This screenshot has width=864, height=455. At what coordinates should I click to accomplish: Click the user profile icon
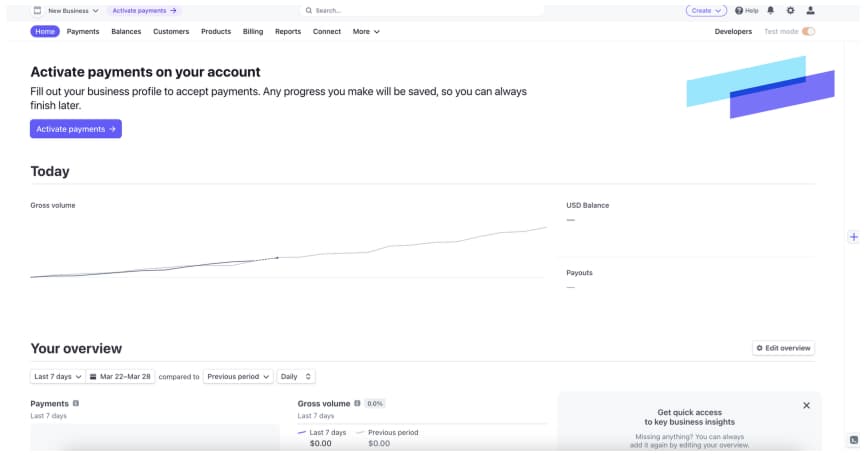click(x=810, y=10)
